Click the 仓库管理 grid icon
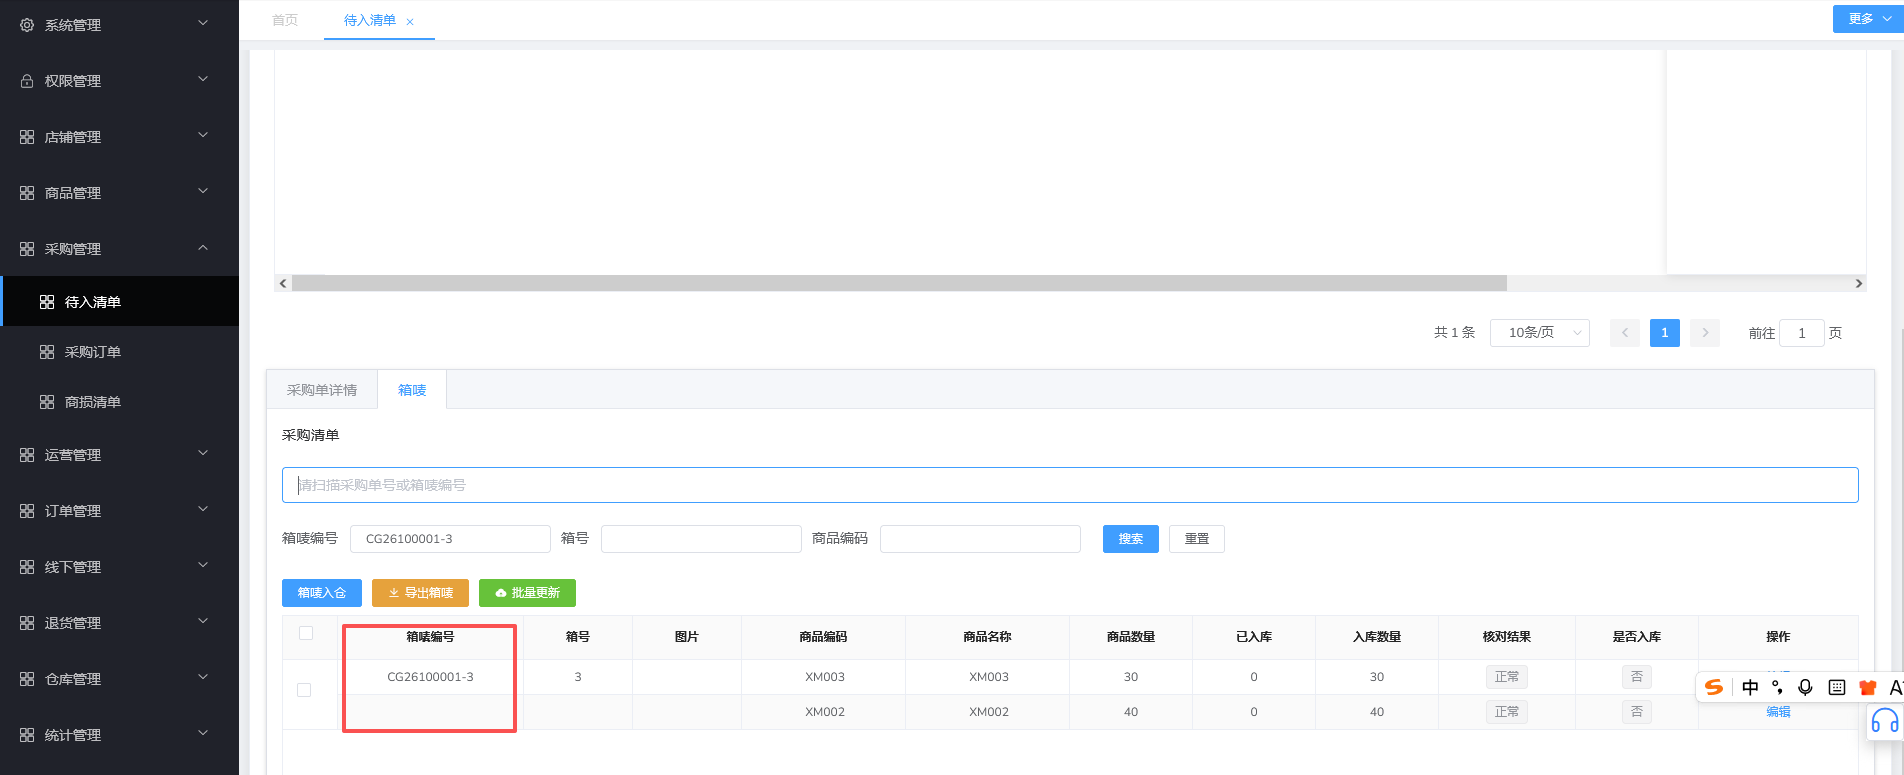 (27, 679)
